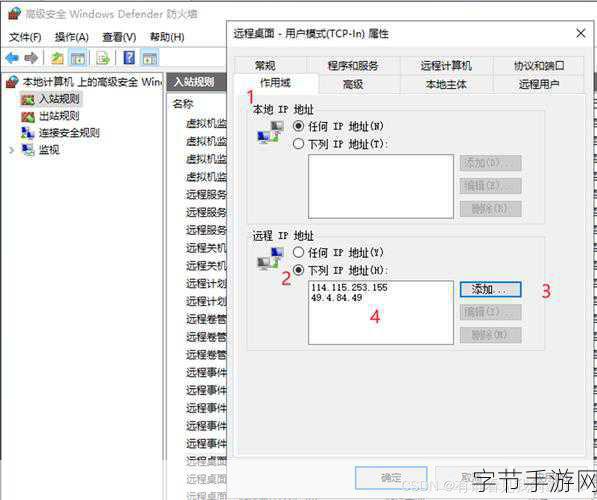The height and width of the screenshot is (500, 597).
Task: Select IP entry 114.115.253.155
Action: [349, 288]
